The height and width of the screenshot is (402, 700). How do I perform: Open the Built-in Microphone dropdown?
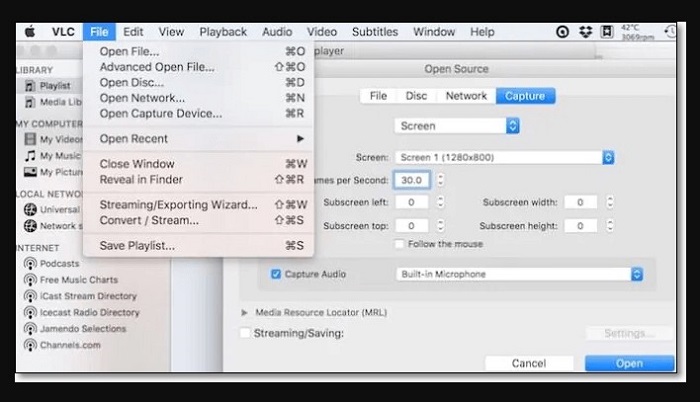520,274
